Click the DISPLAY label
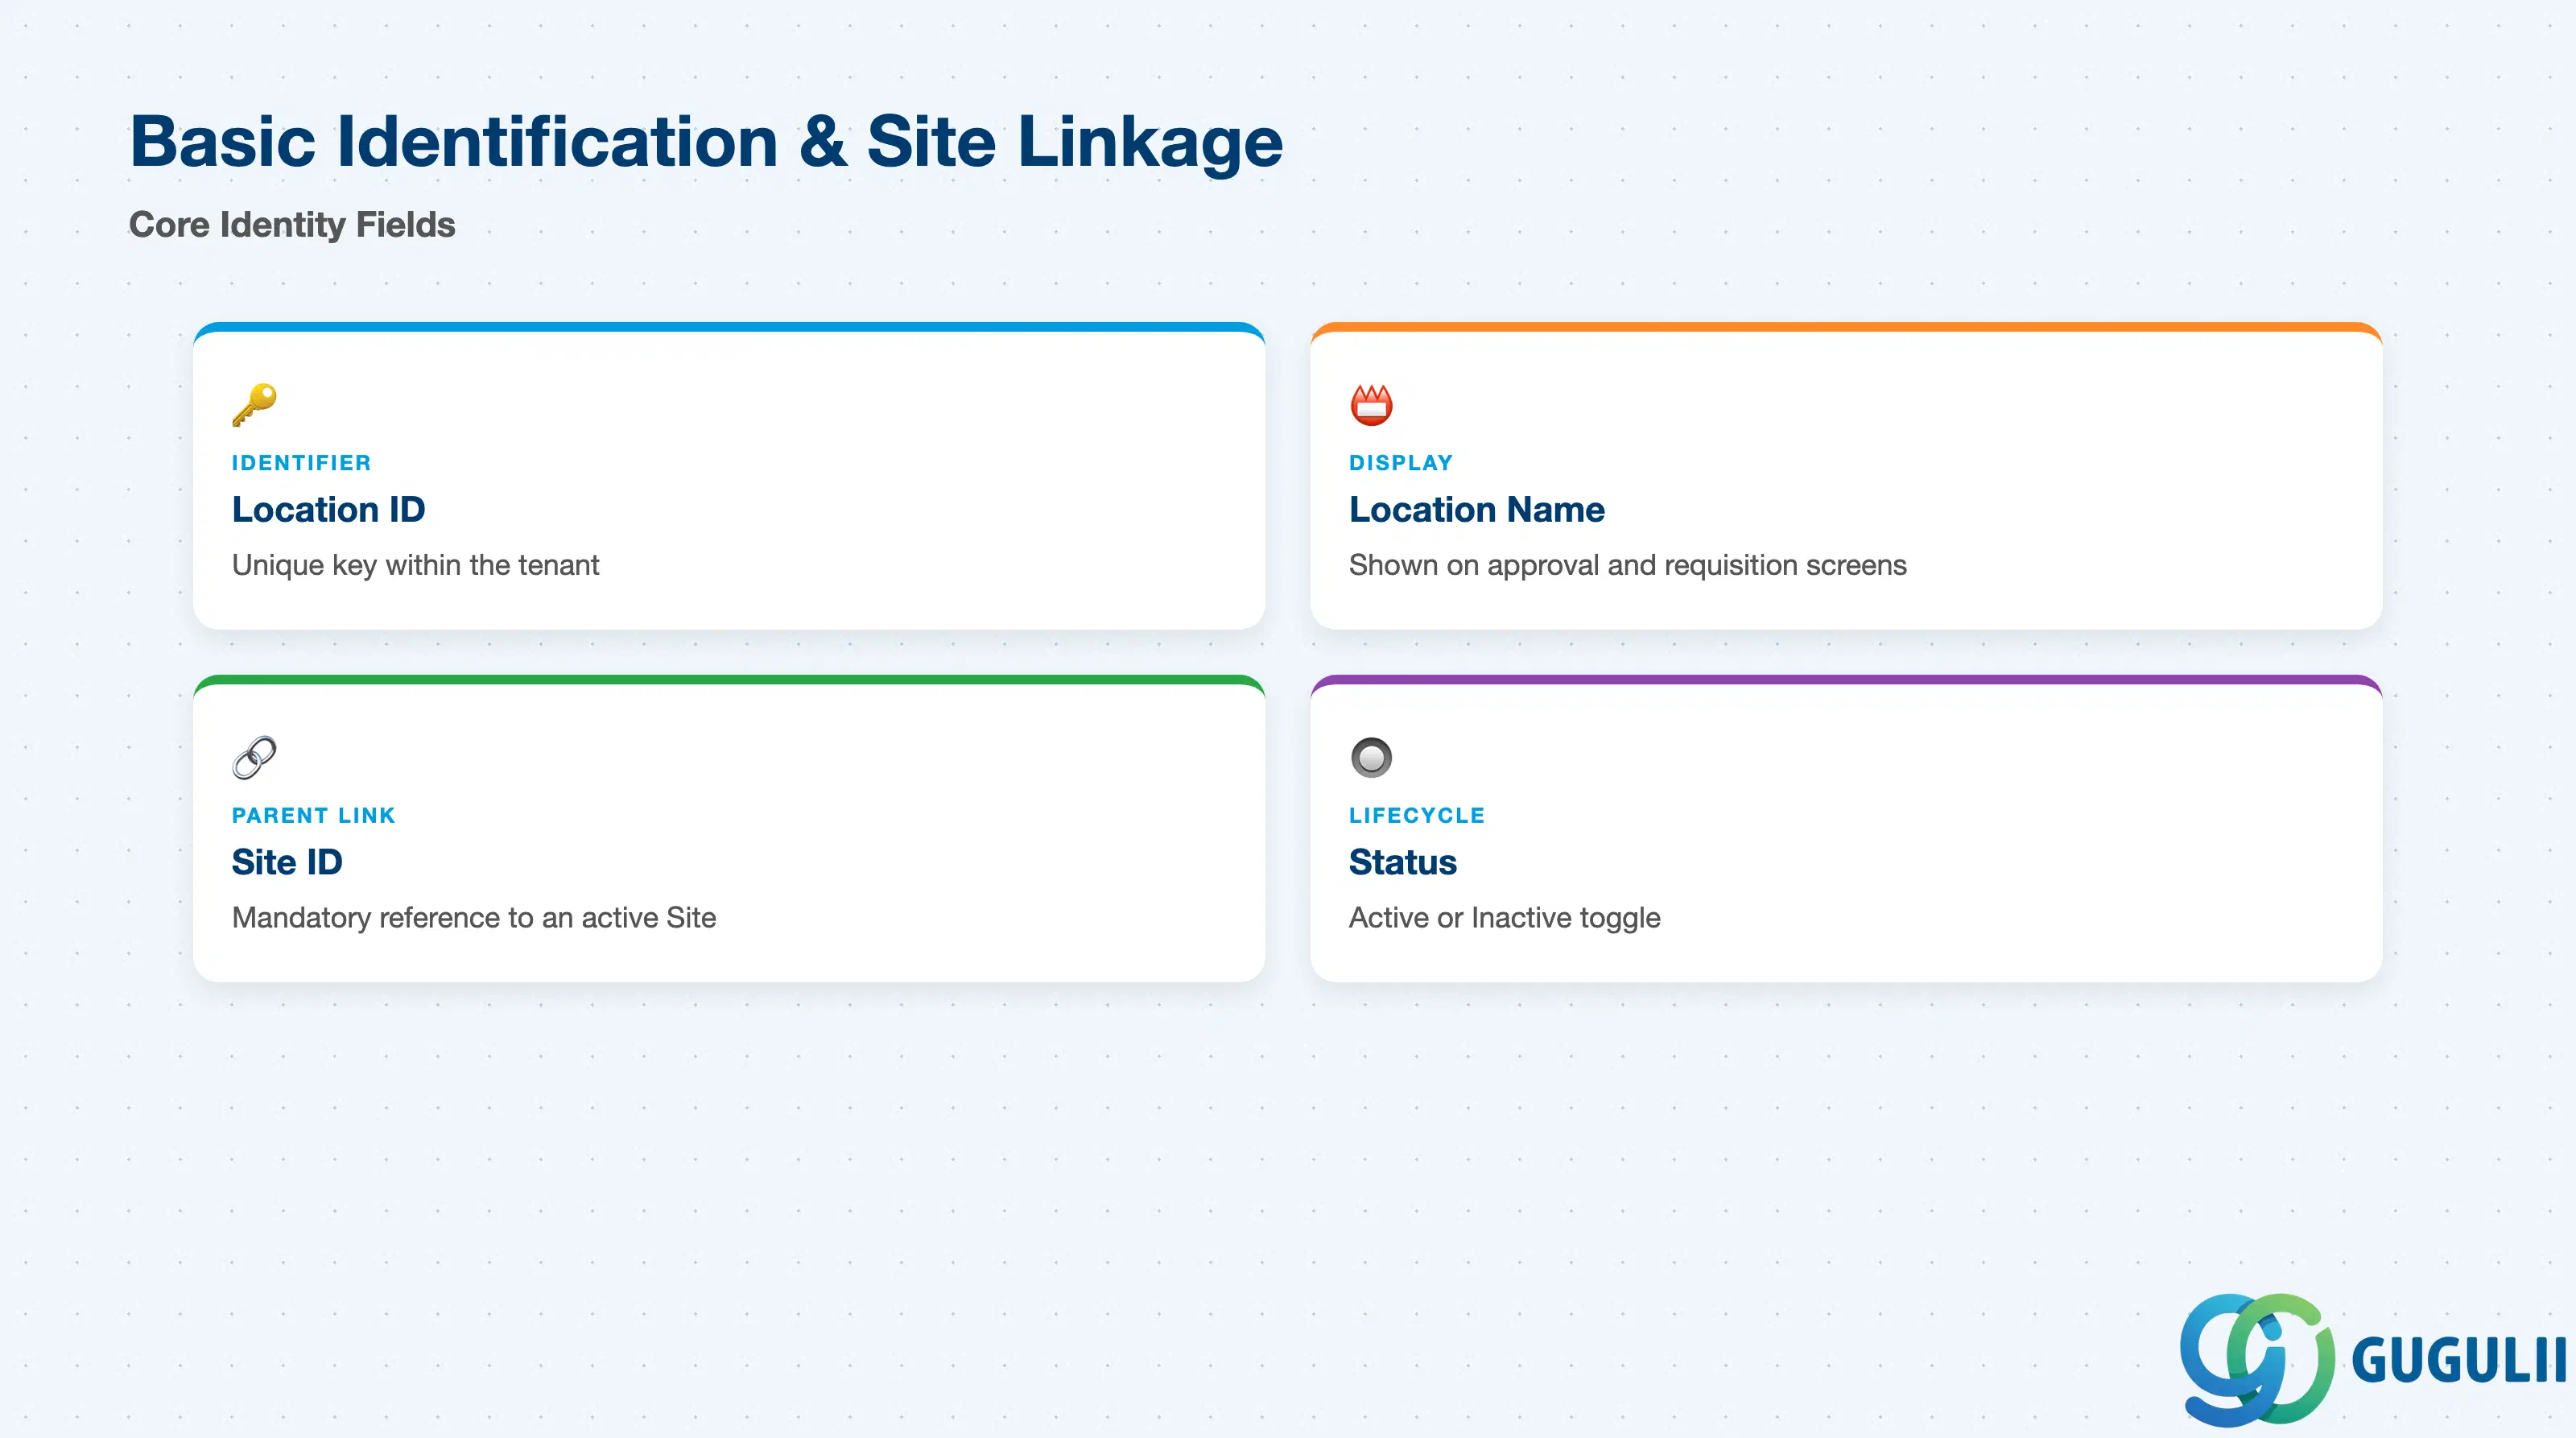2576x1438 pixels. [x=1400, y=463]
